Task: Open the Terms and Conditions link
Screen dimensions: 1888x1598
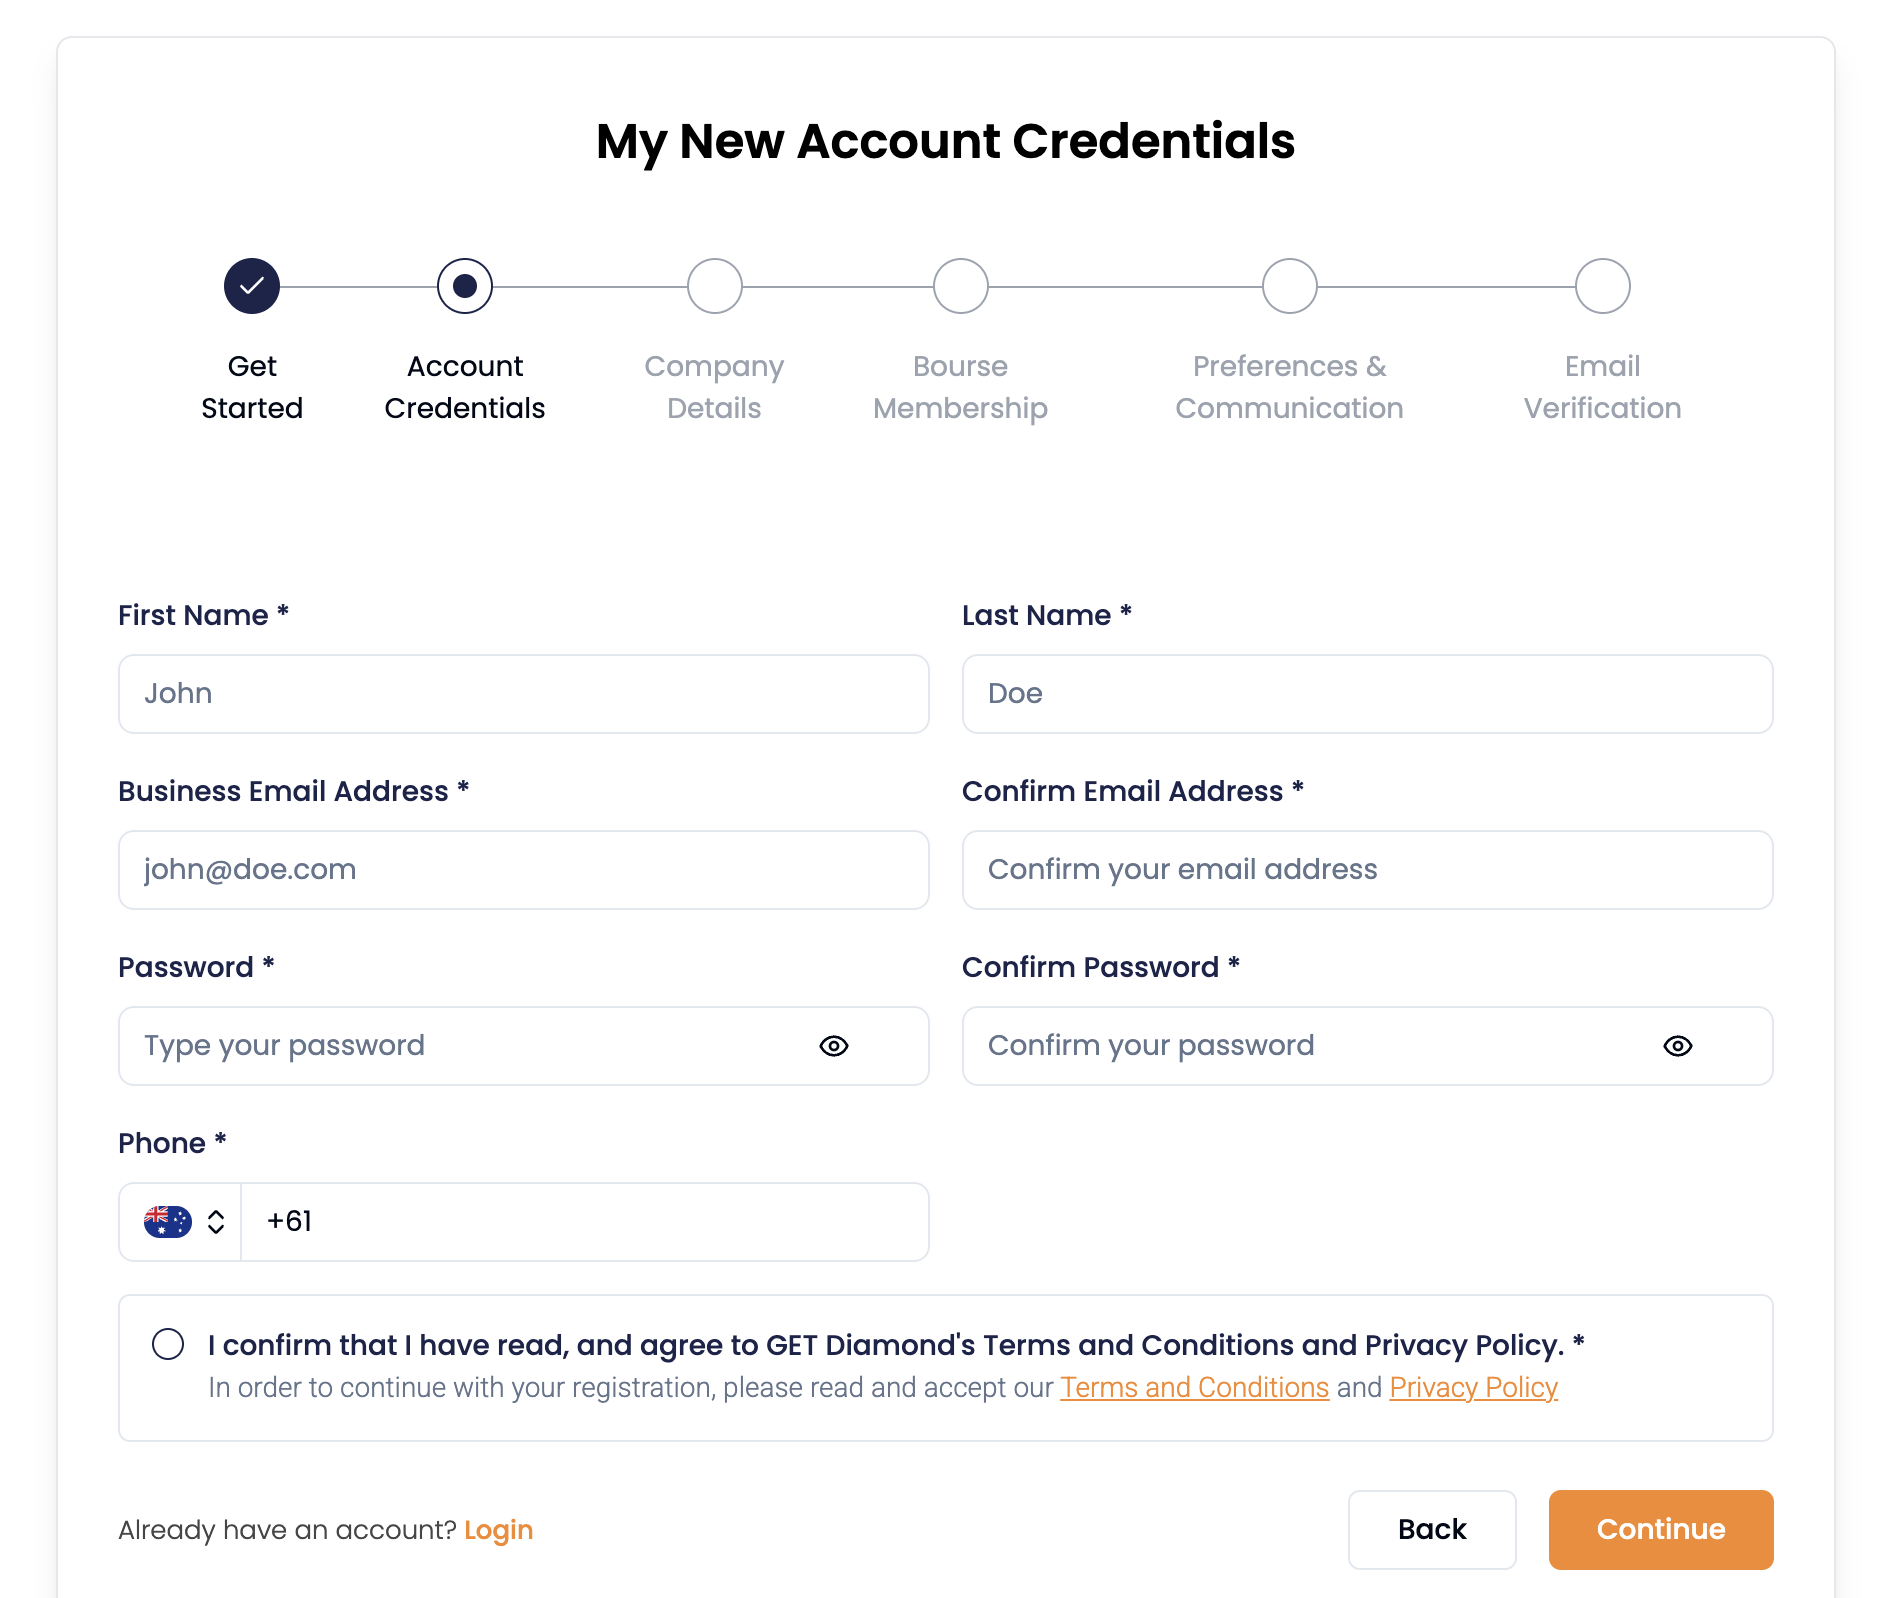Action: click(1195, 1388)
